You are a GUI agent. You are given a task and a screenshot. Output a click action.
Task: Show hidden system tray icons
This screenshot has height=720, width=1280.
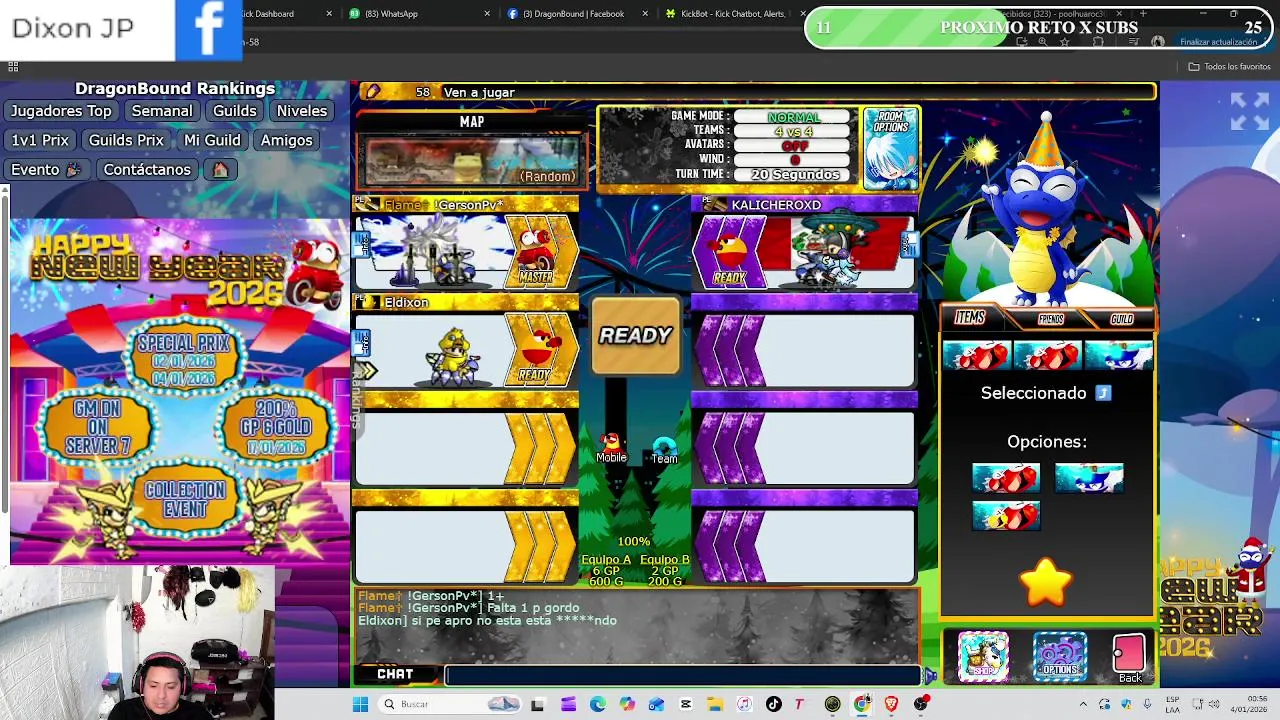(x=1083, y=704)
